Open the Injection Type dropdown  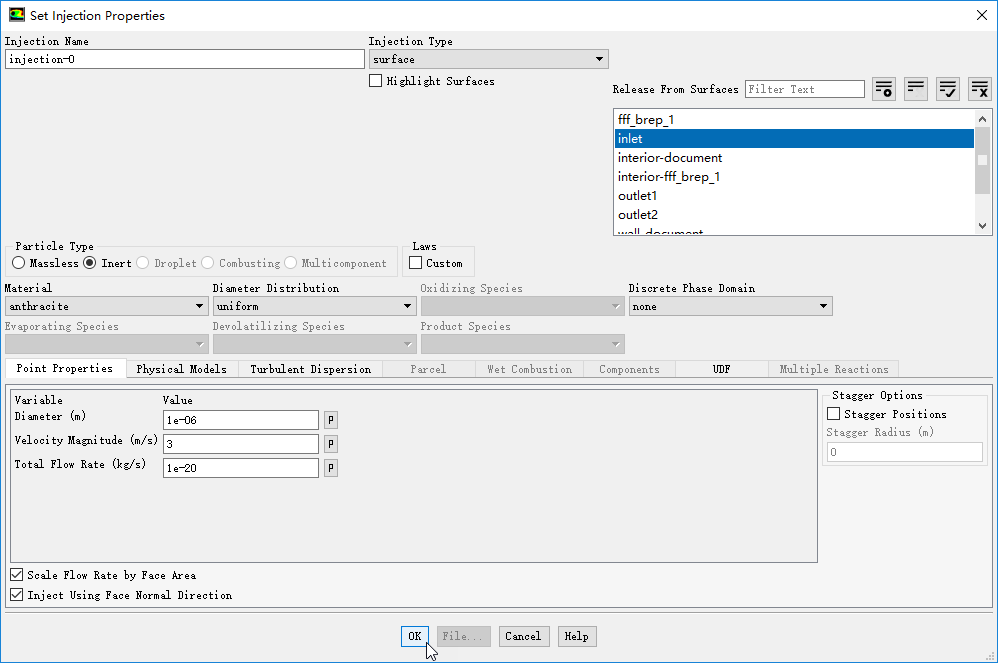[488, 60]
